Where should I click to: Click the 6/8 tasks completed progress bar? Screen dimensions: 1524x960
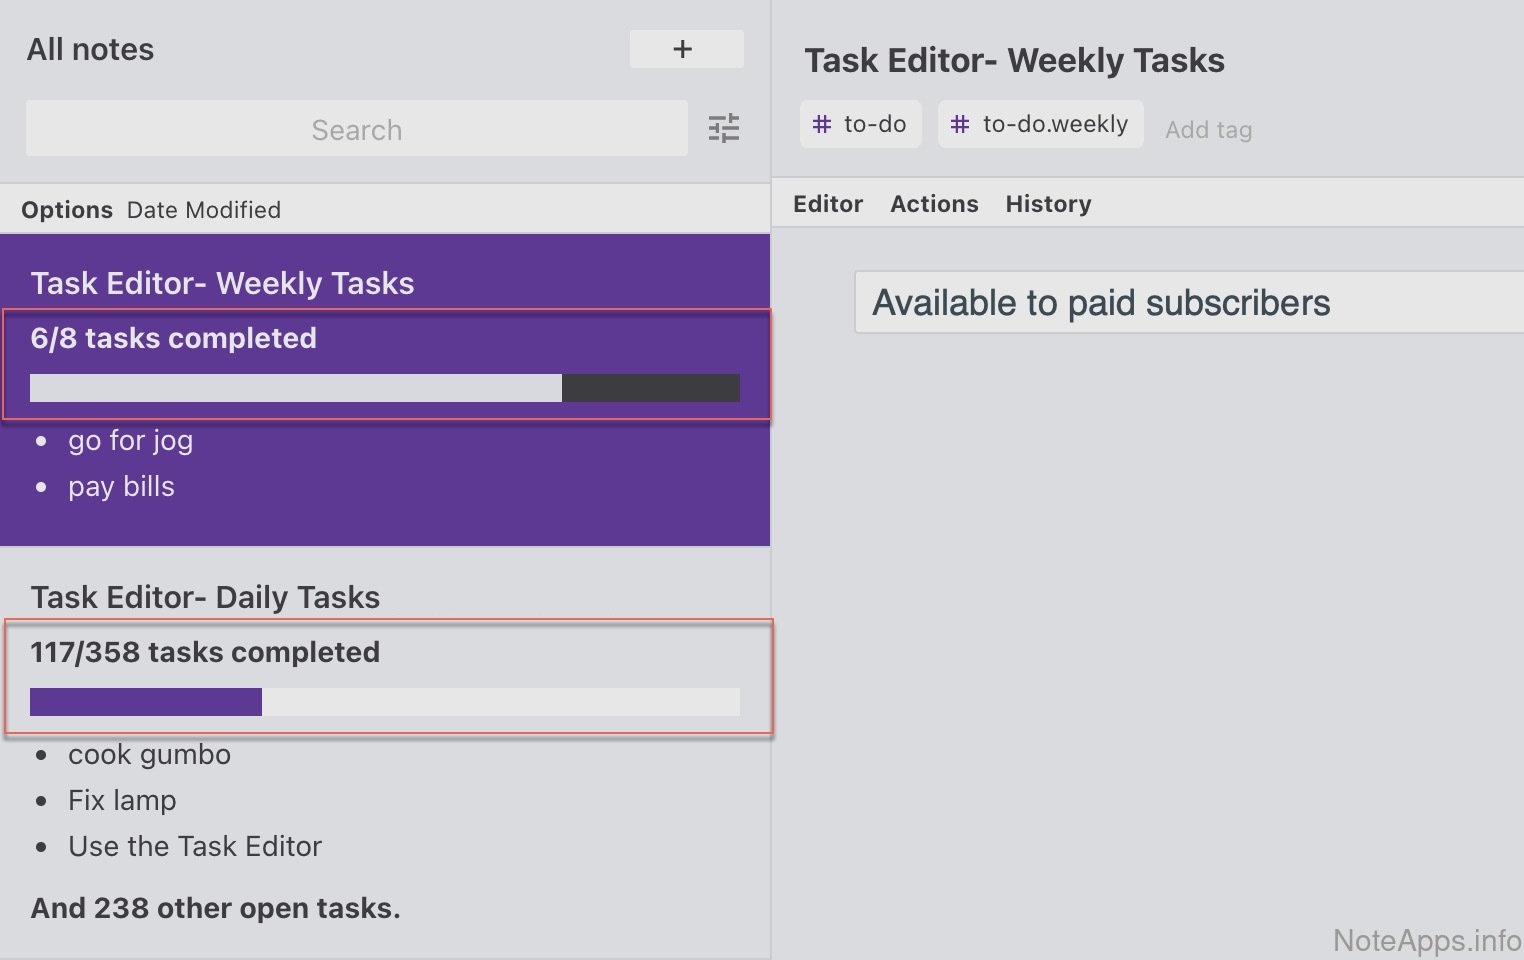point(385,388)
